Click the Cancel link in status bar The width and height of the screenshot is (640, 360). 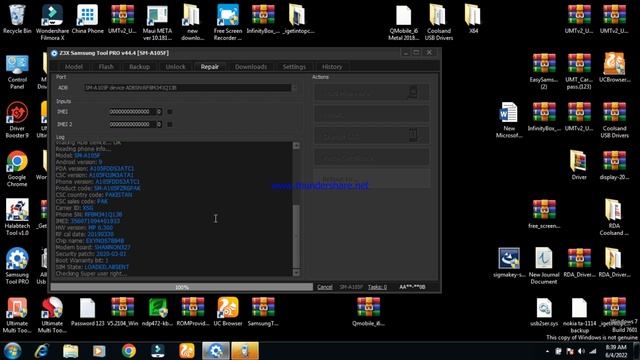tap(325, 287)
